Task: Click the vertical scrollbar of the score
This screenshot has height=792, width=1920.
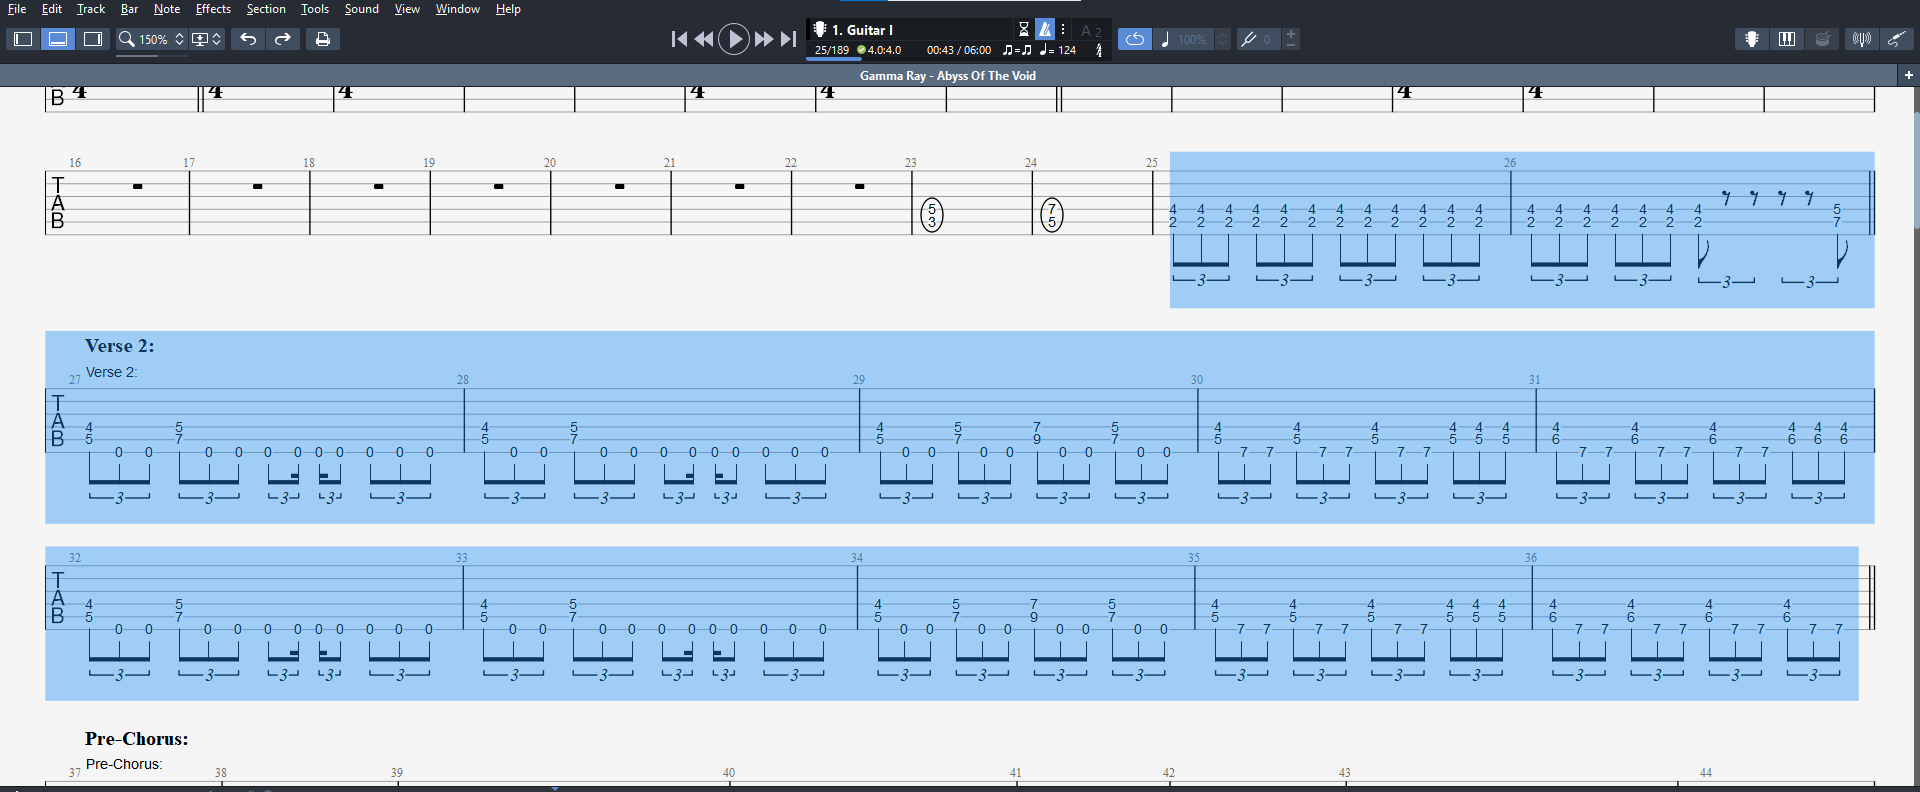Action: (1916, 170)
